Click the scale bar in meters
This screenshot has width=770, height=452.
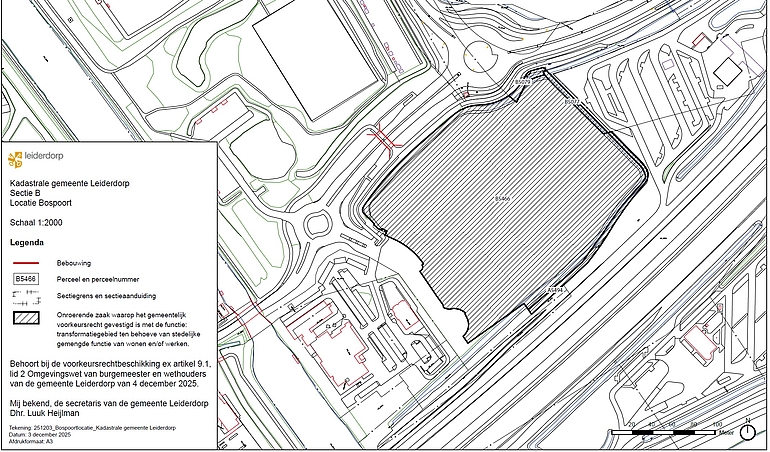[x=664, y=433]
